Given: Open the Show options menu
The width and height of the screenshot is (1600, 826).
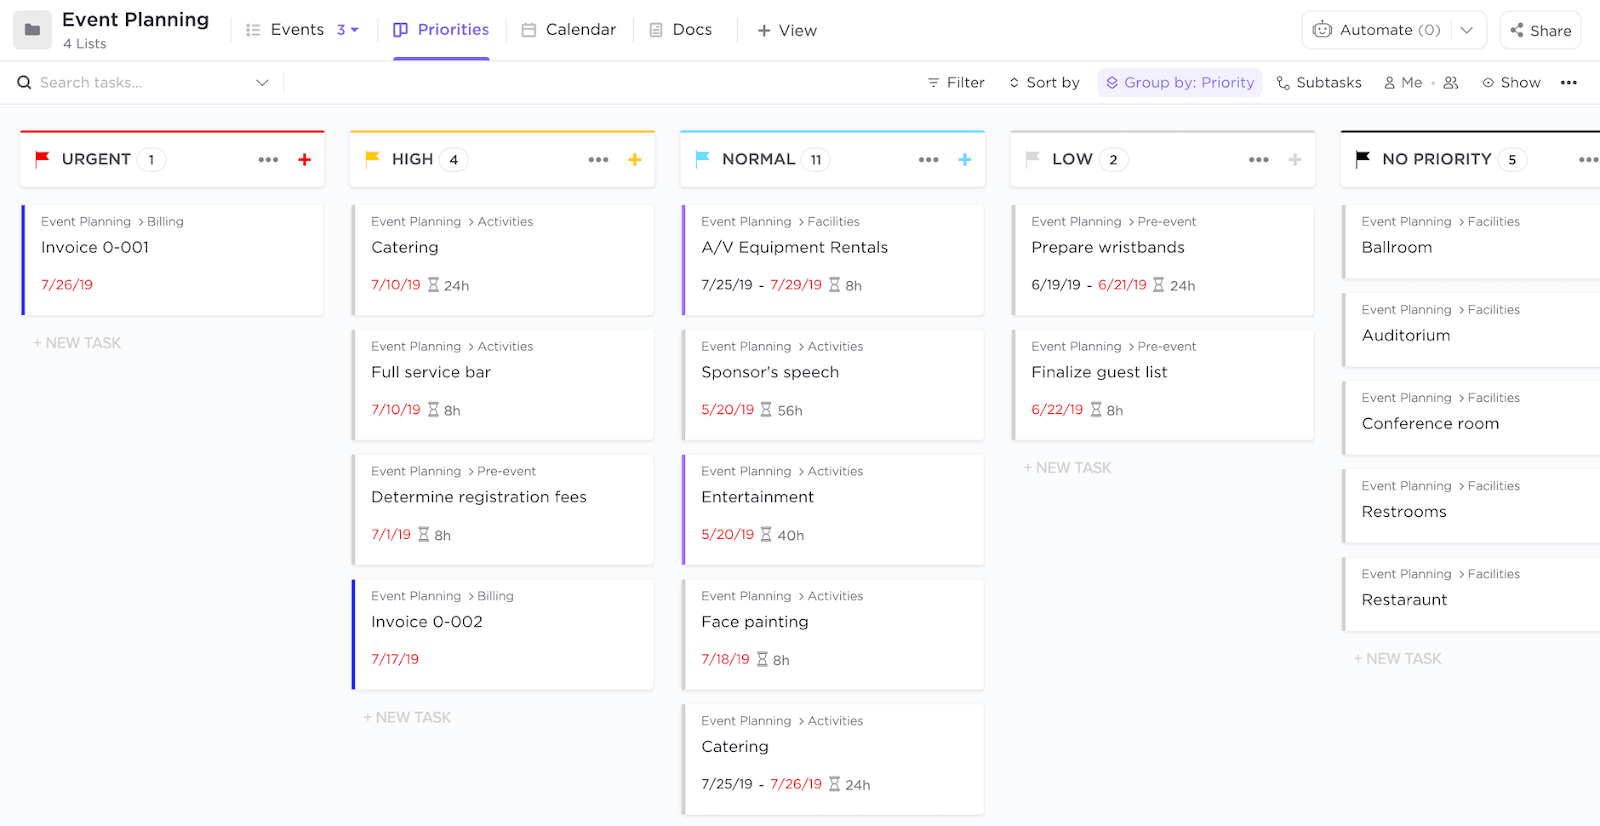Looking at the screenshot, I should (1511, 83).
